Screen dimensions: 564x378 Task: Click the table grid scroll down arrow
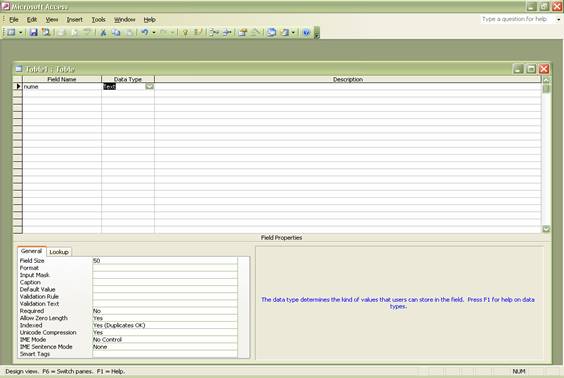pos(546,229)
